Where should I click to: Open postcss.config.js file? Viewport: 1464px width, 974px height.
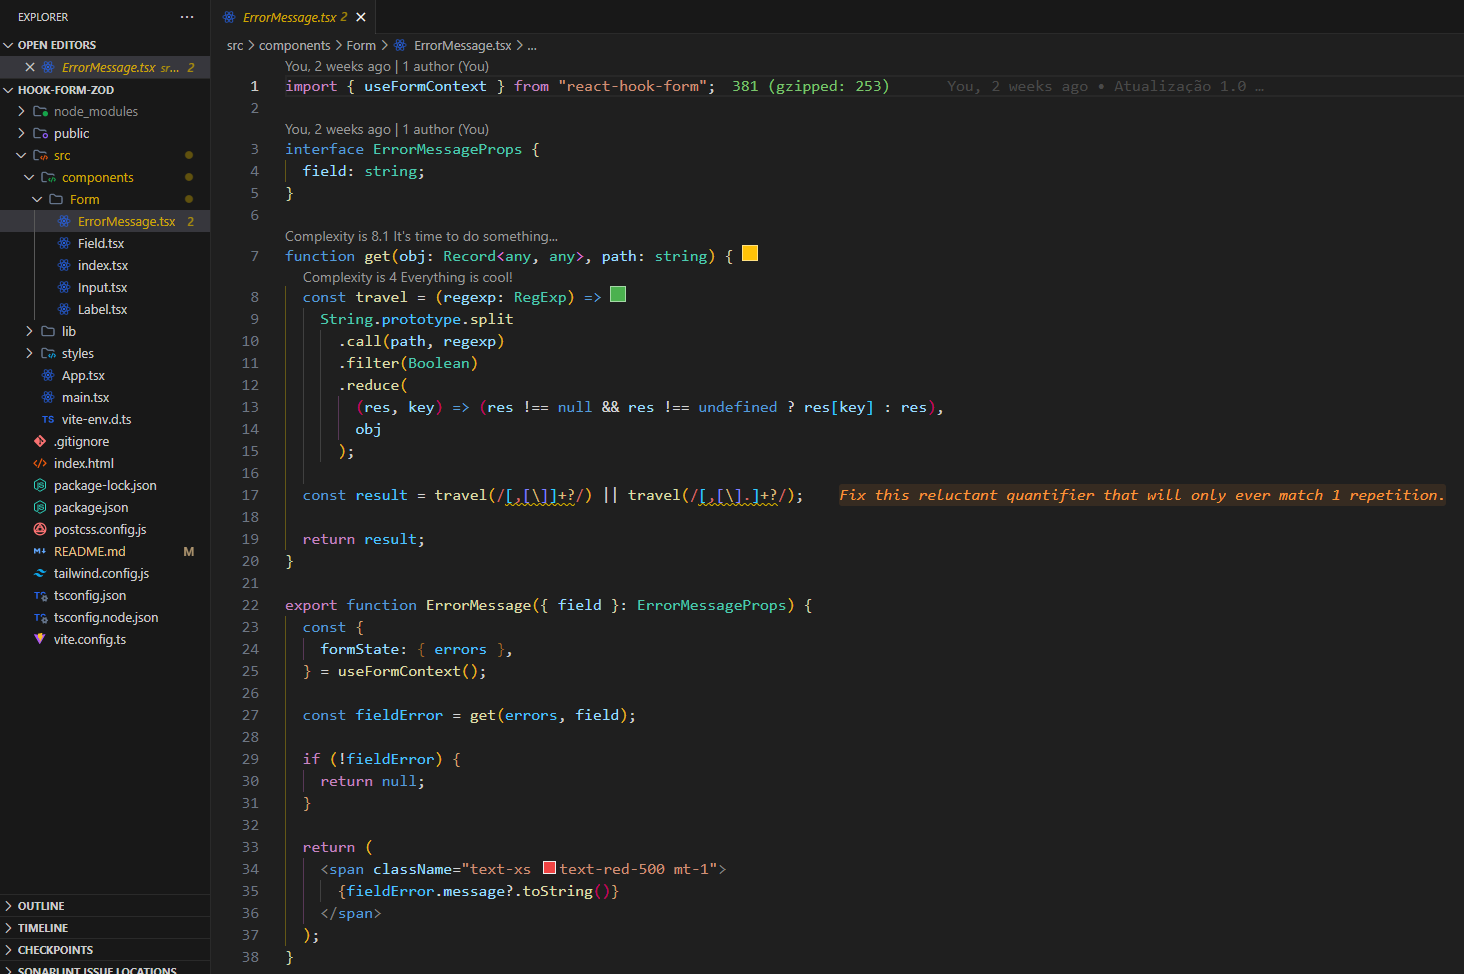(100, 529)
